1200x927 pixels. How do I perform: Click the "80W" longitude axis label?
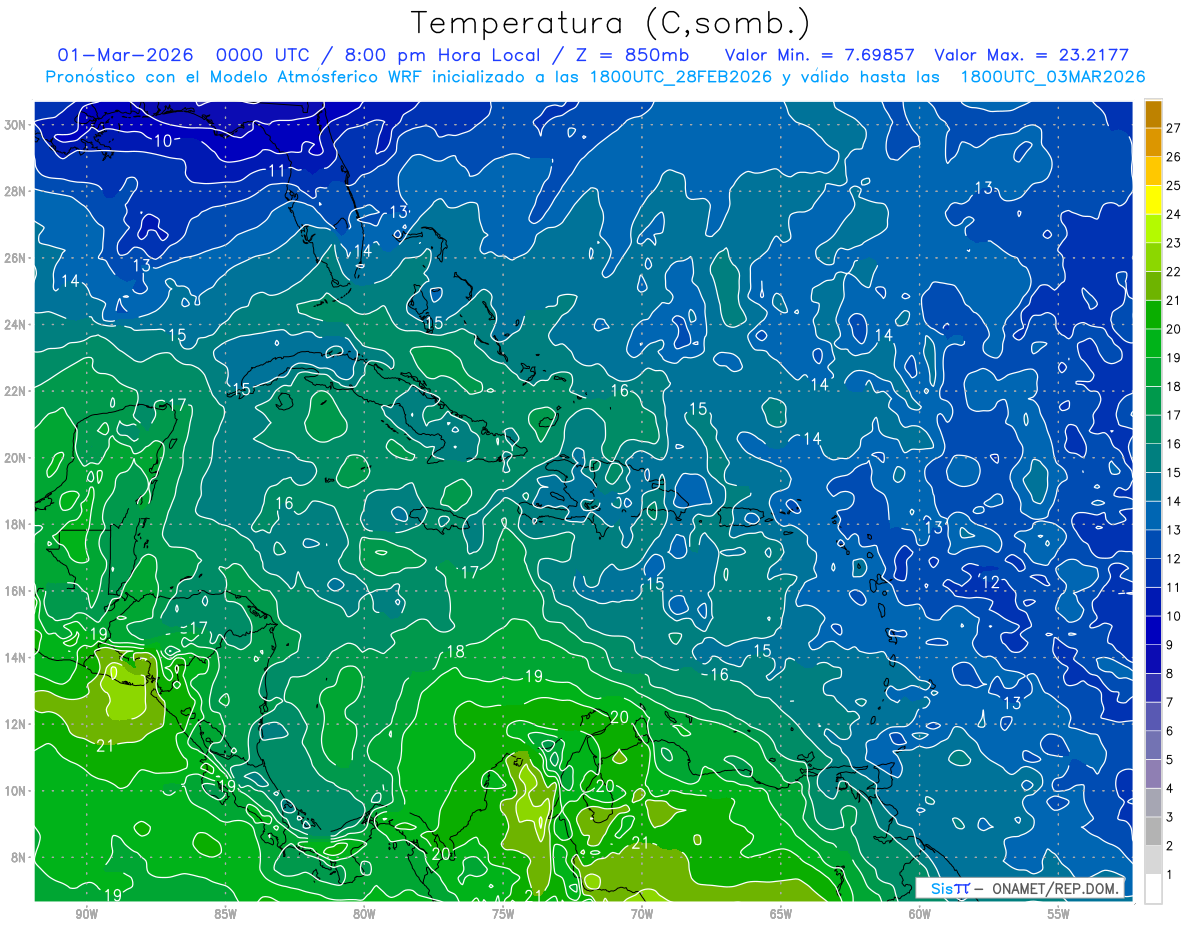(364, 914)
